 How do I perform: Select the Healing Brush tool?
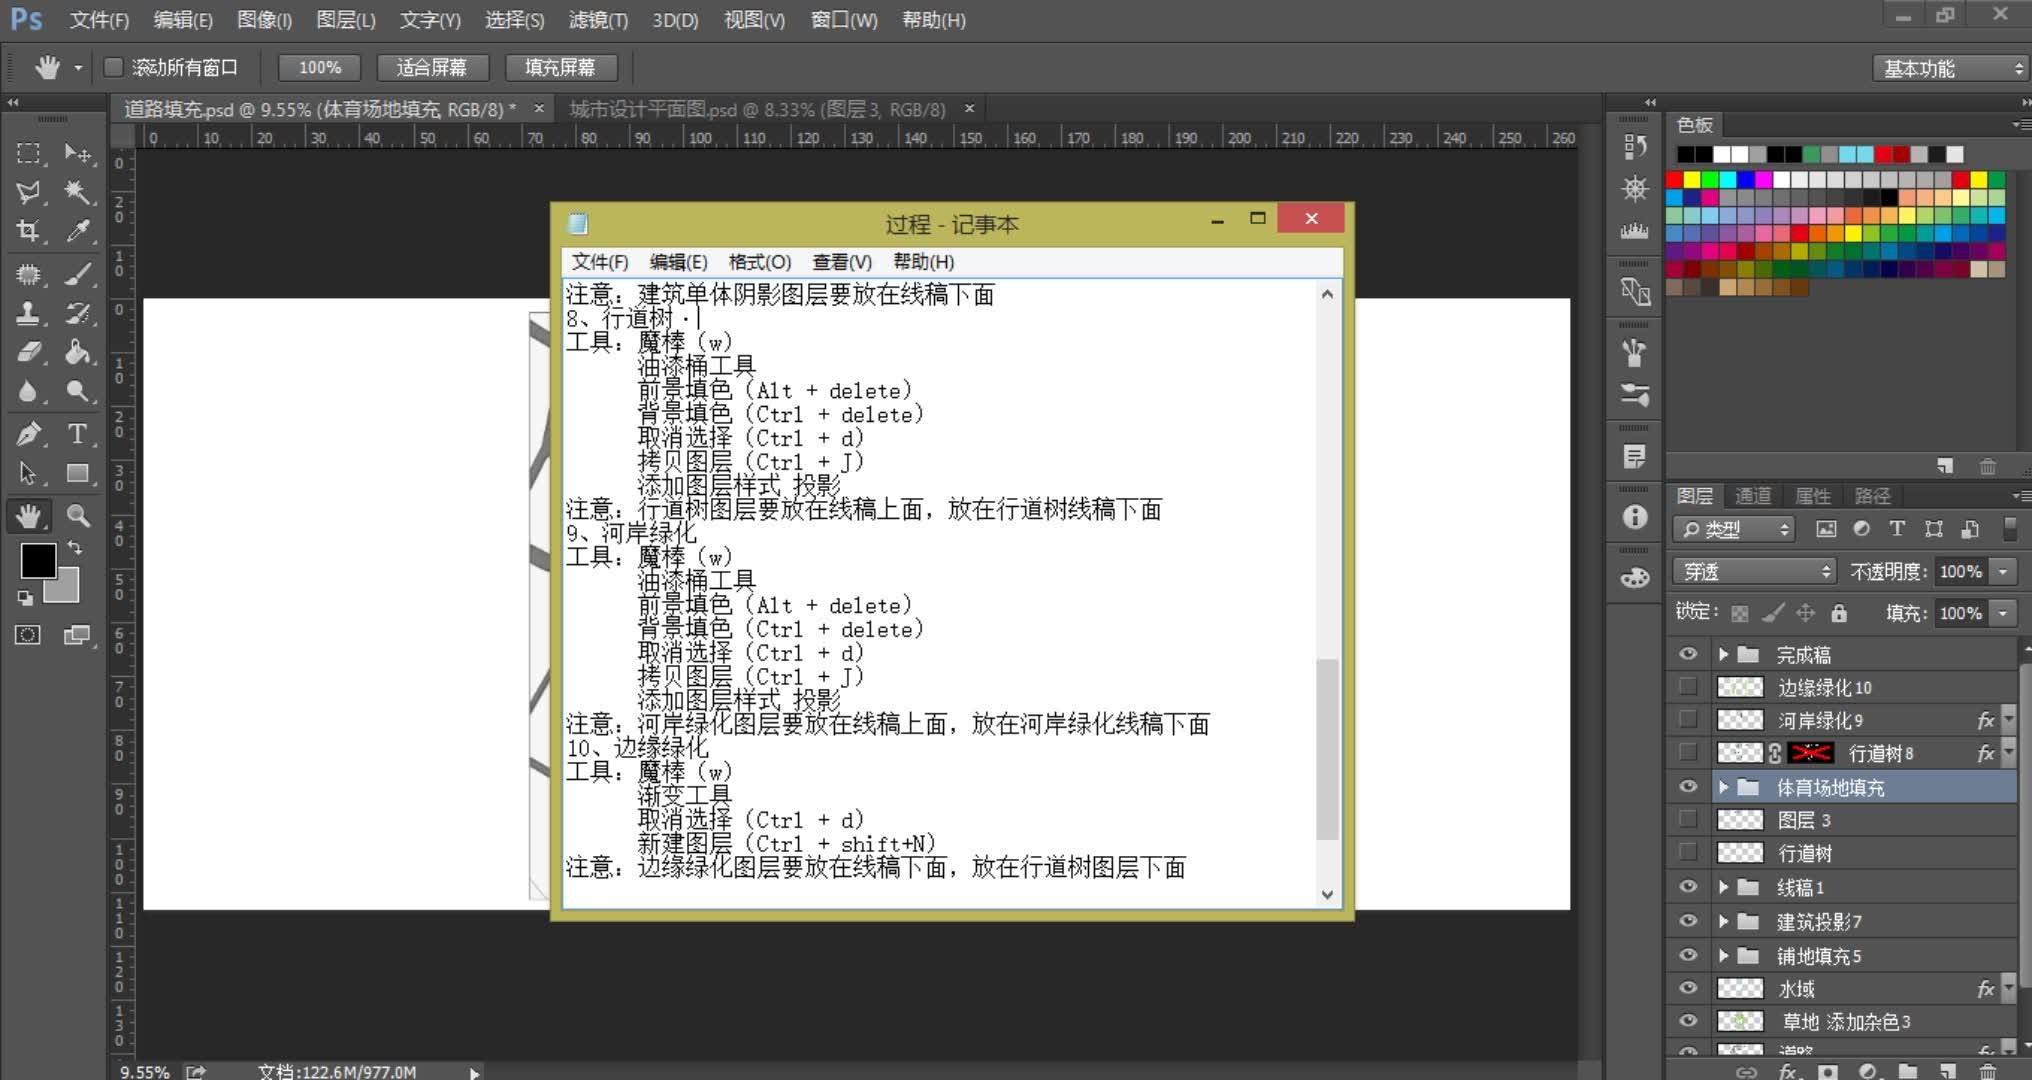[28, 274]
